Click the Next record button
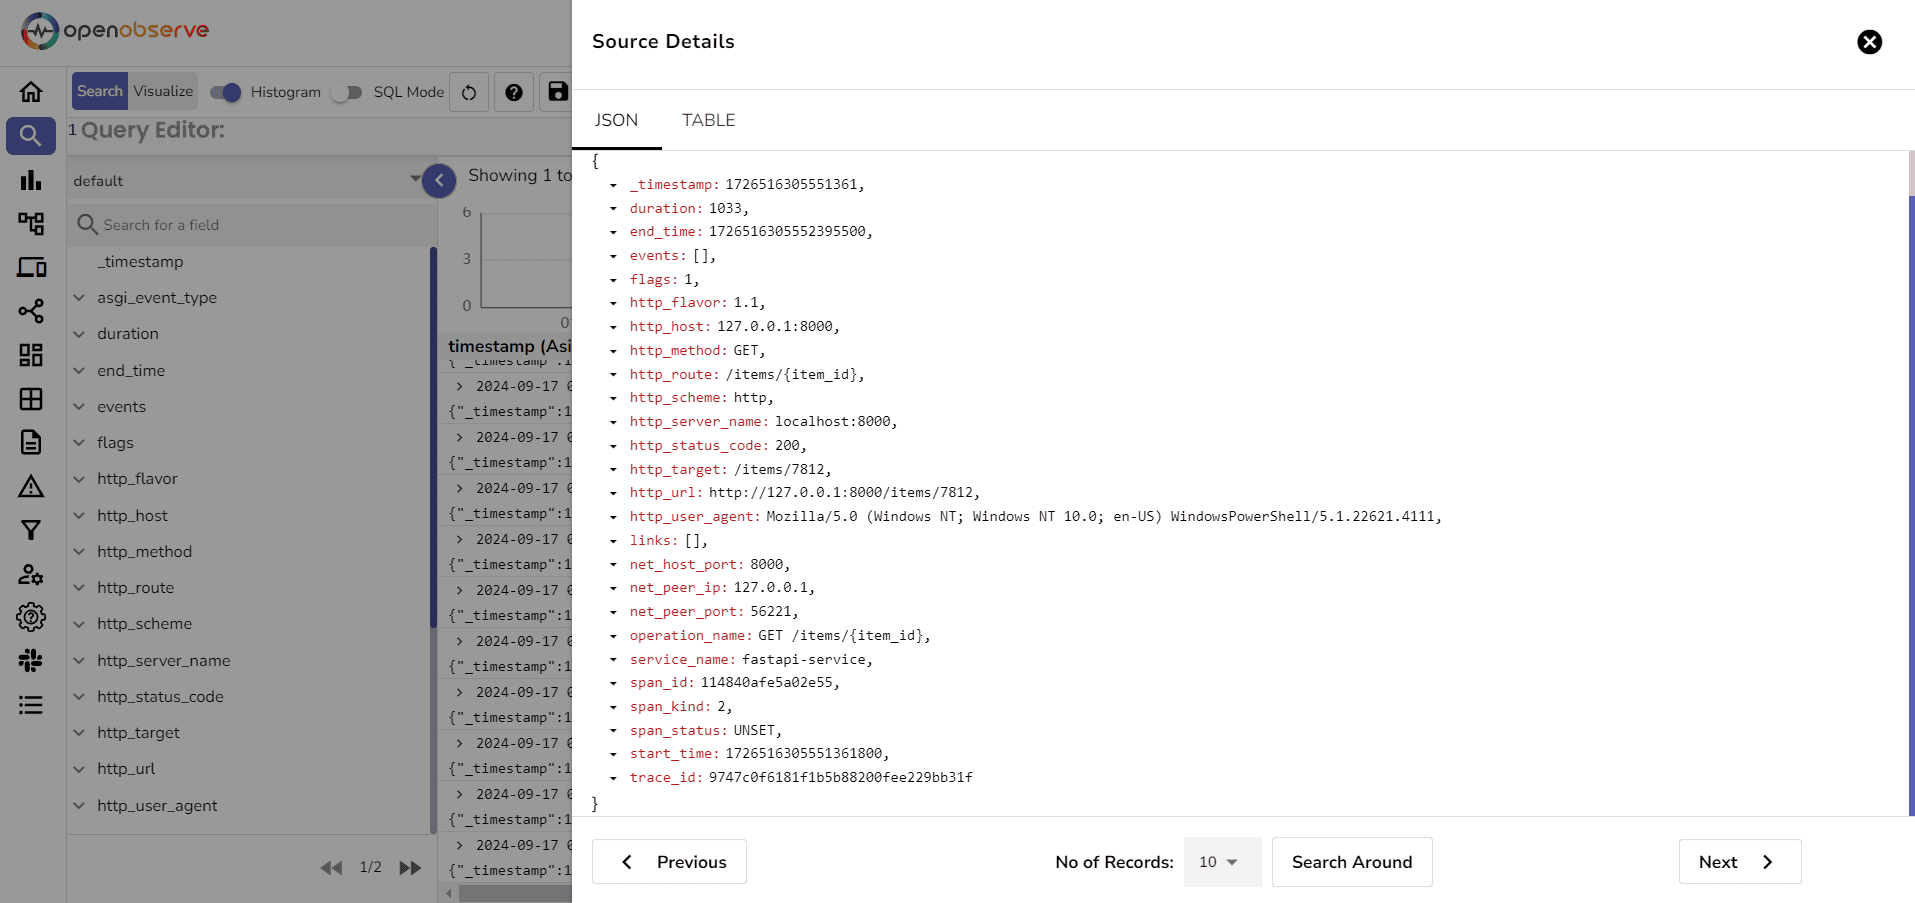Image resolution: width=1915 pixels, height=903 pixels. point(1739,861)
